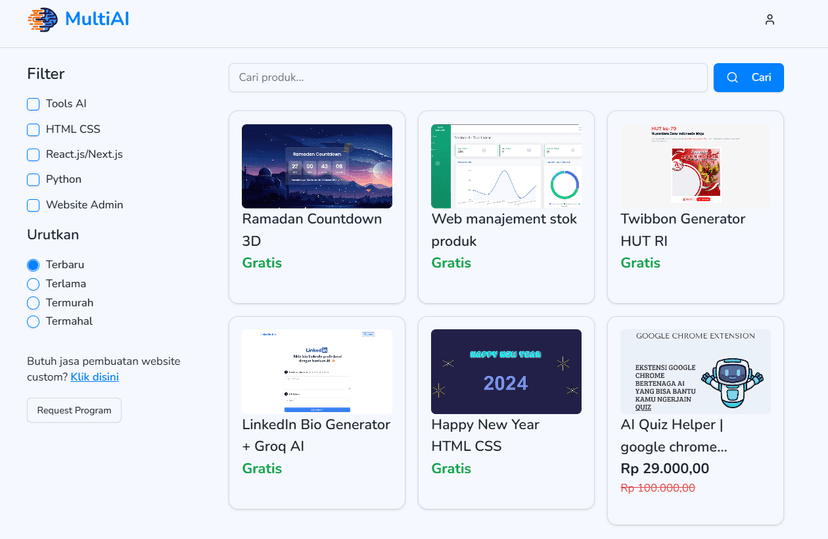This screenshot has width=828, height=539.
Task: Enable the Tools AI filter checkbox
Action: click(x=33, y=104)
